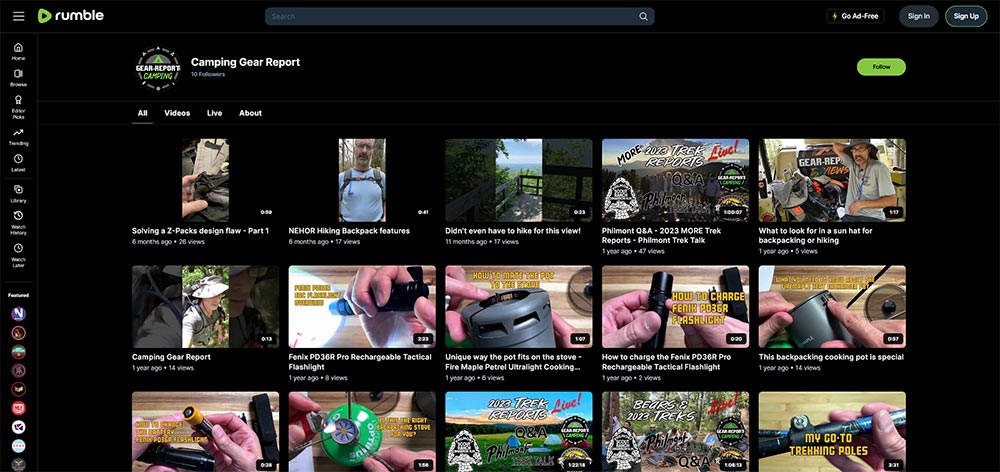Open the 'How to change the battery' thumbnail
This screenshot has height=472, width=1000.
click(x=205, y=432)
